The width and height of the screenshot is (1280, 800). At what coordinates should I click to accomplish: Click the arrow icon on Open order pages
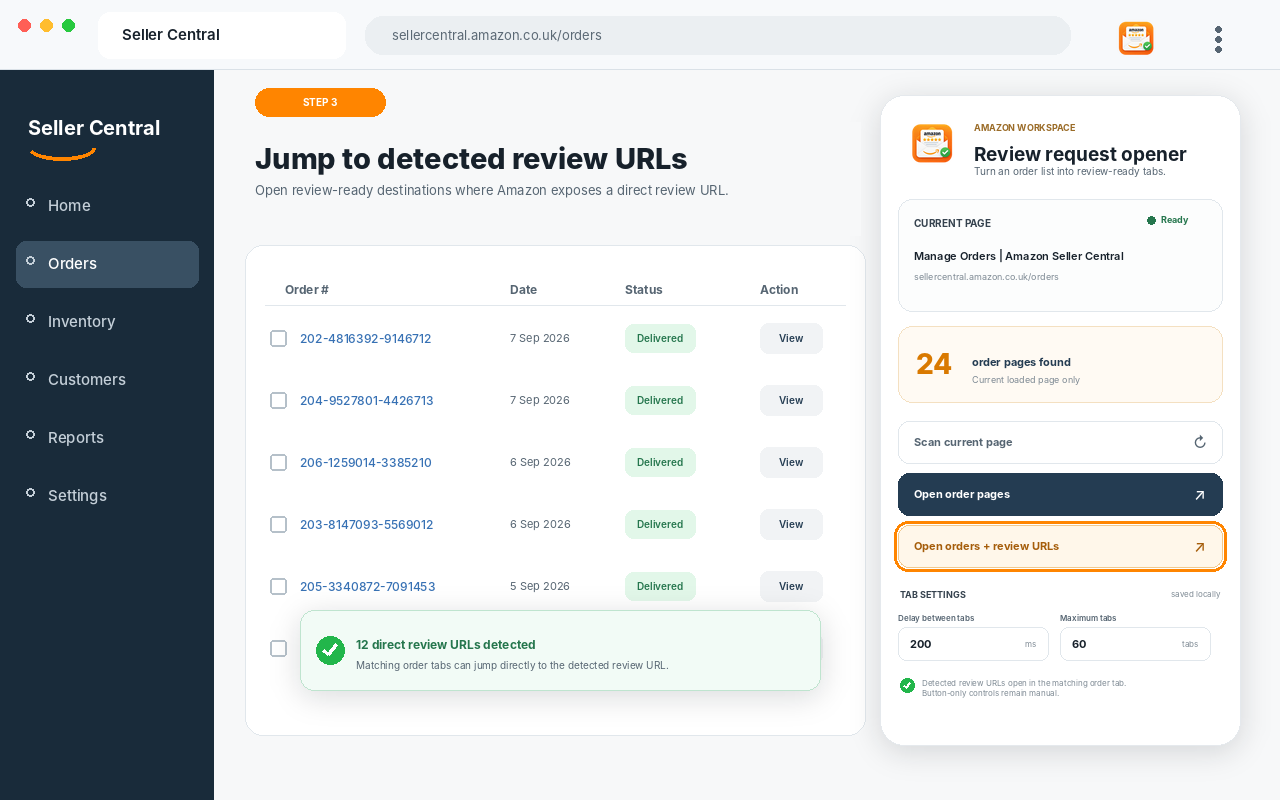click(x=1200, y=495)
